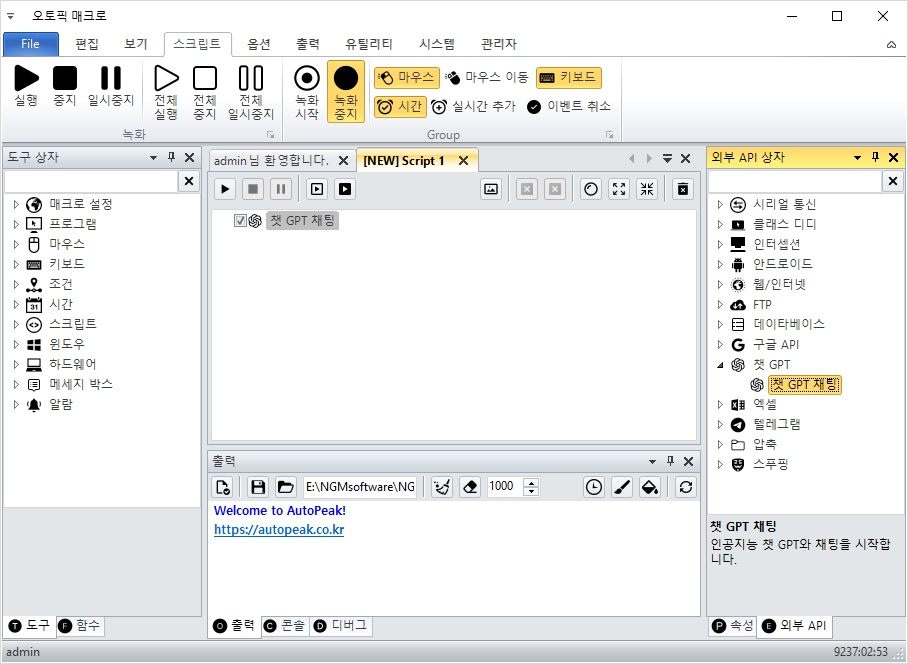Switch to the 속성 panel tab
908x664 pixels.
coord(733,626)
